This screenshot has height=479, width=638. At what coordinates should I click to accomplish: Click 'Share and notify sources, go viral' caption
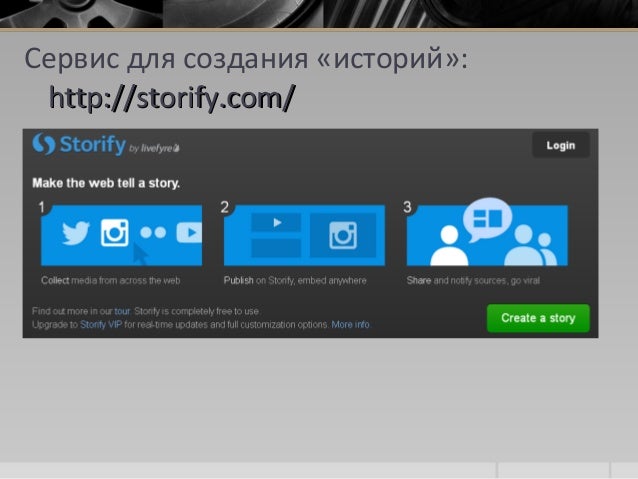click(x=473, y=280)
